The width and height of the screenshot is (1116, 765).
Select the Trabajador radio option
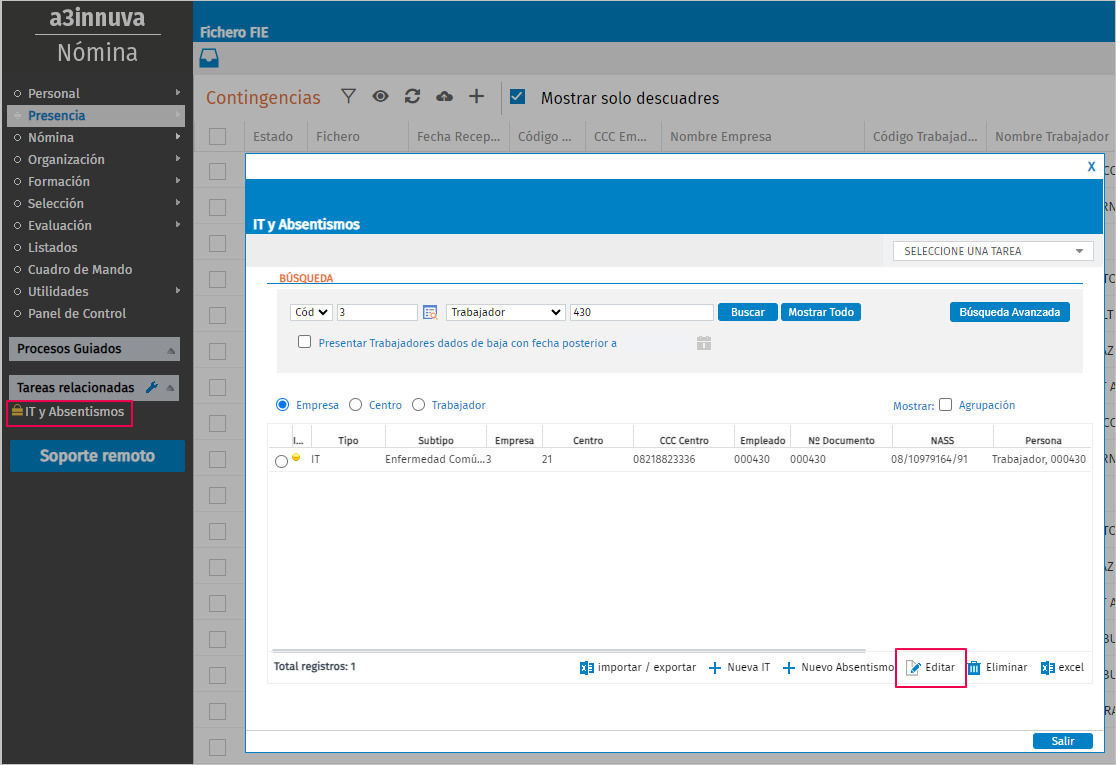(x=418, y=405)
